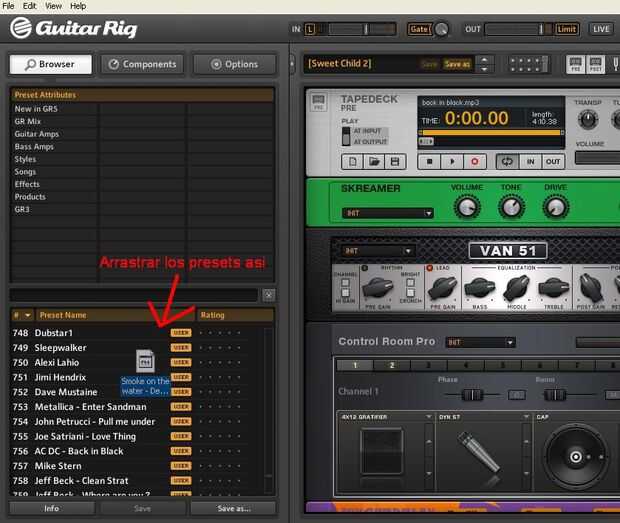This screenshot has width=620, height=523.
Task: Click Van 51 TREBLE knob
Action: pyautogui.click(x=553, y=288)
